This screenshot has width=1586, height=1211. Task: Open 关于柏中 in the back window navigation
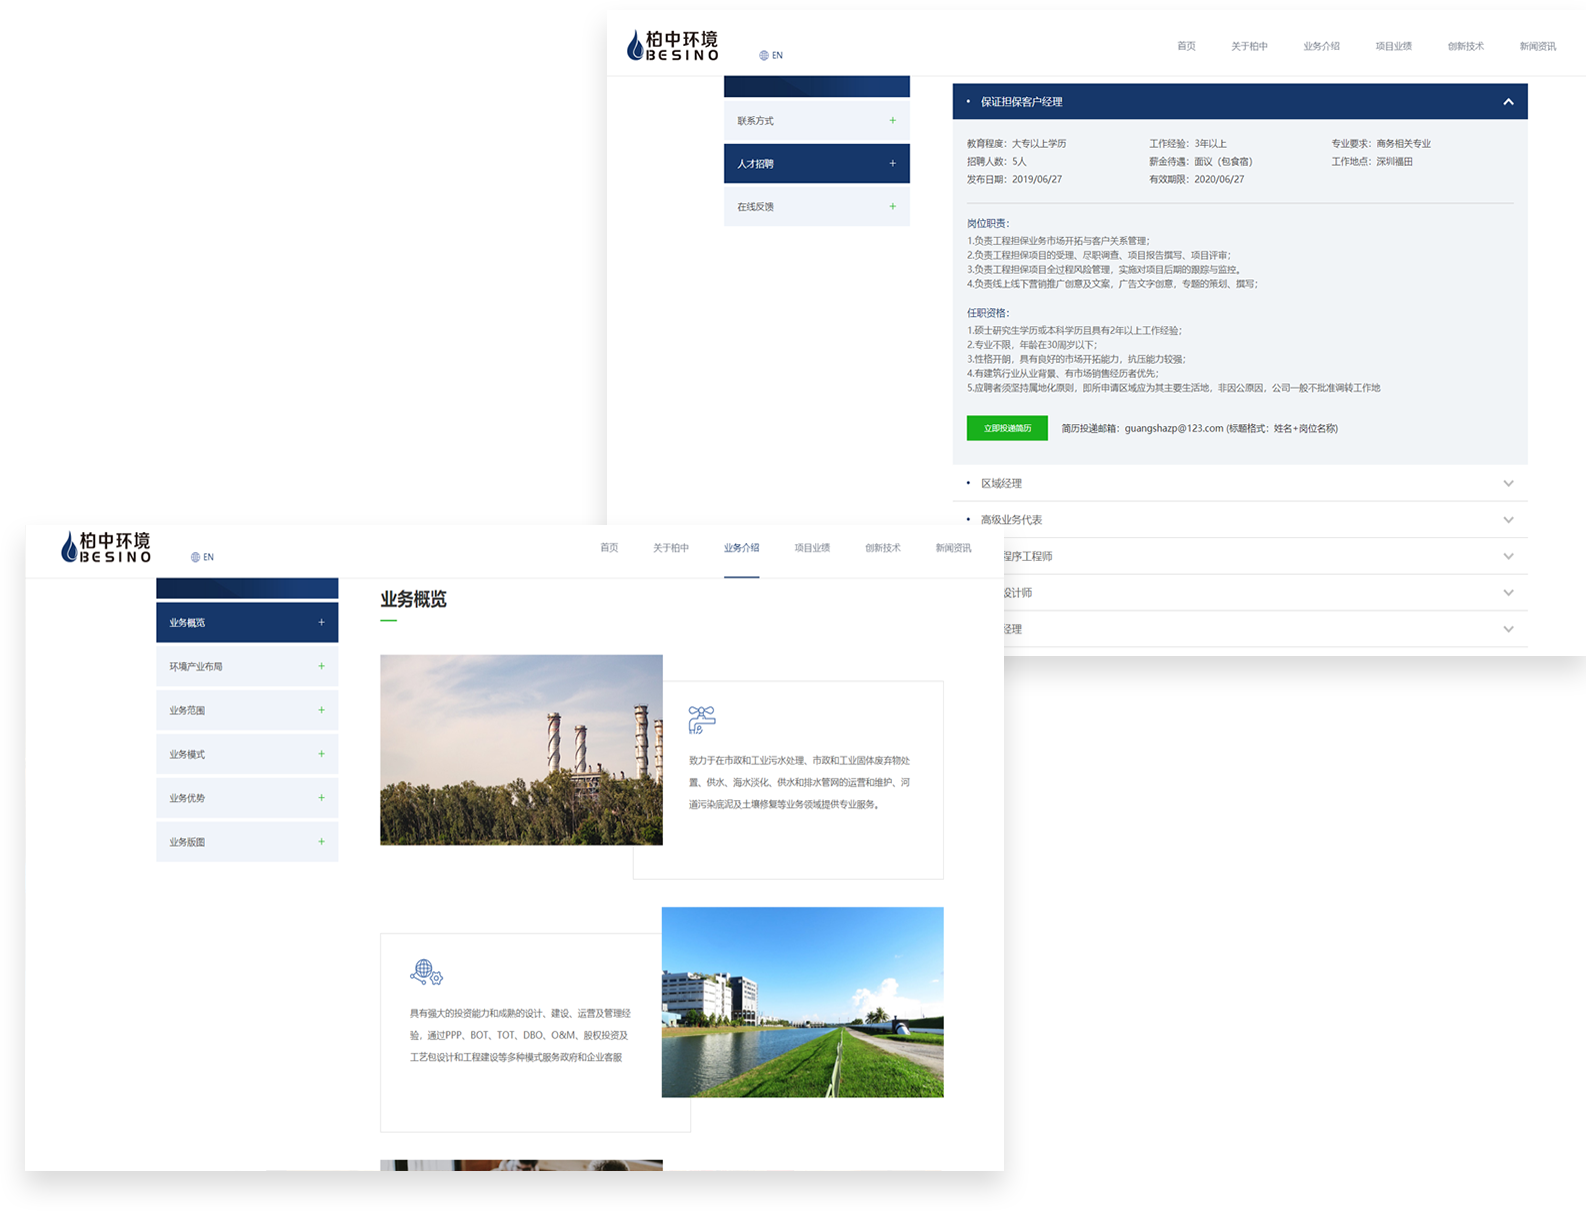point(1249,46)
